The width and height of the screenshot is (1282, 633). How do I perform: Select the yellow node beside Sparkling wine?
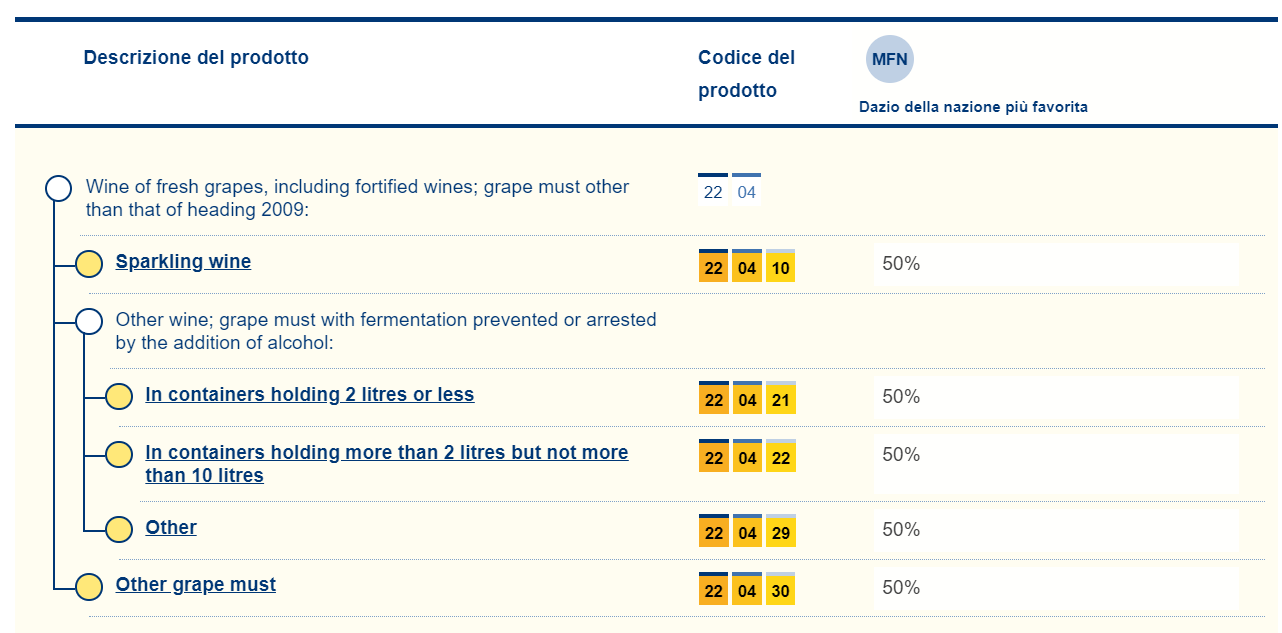(x=89, y=264)
